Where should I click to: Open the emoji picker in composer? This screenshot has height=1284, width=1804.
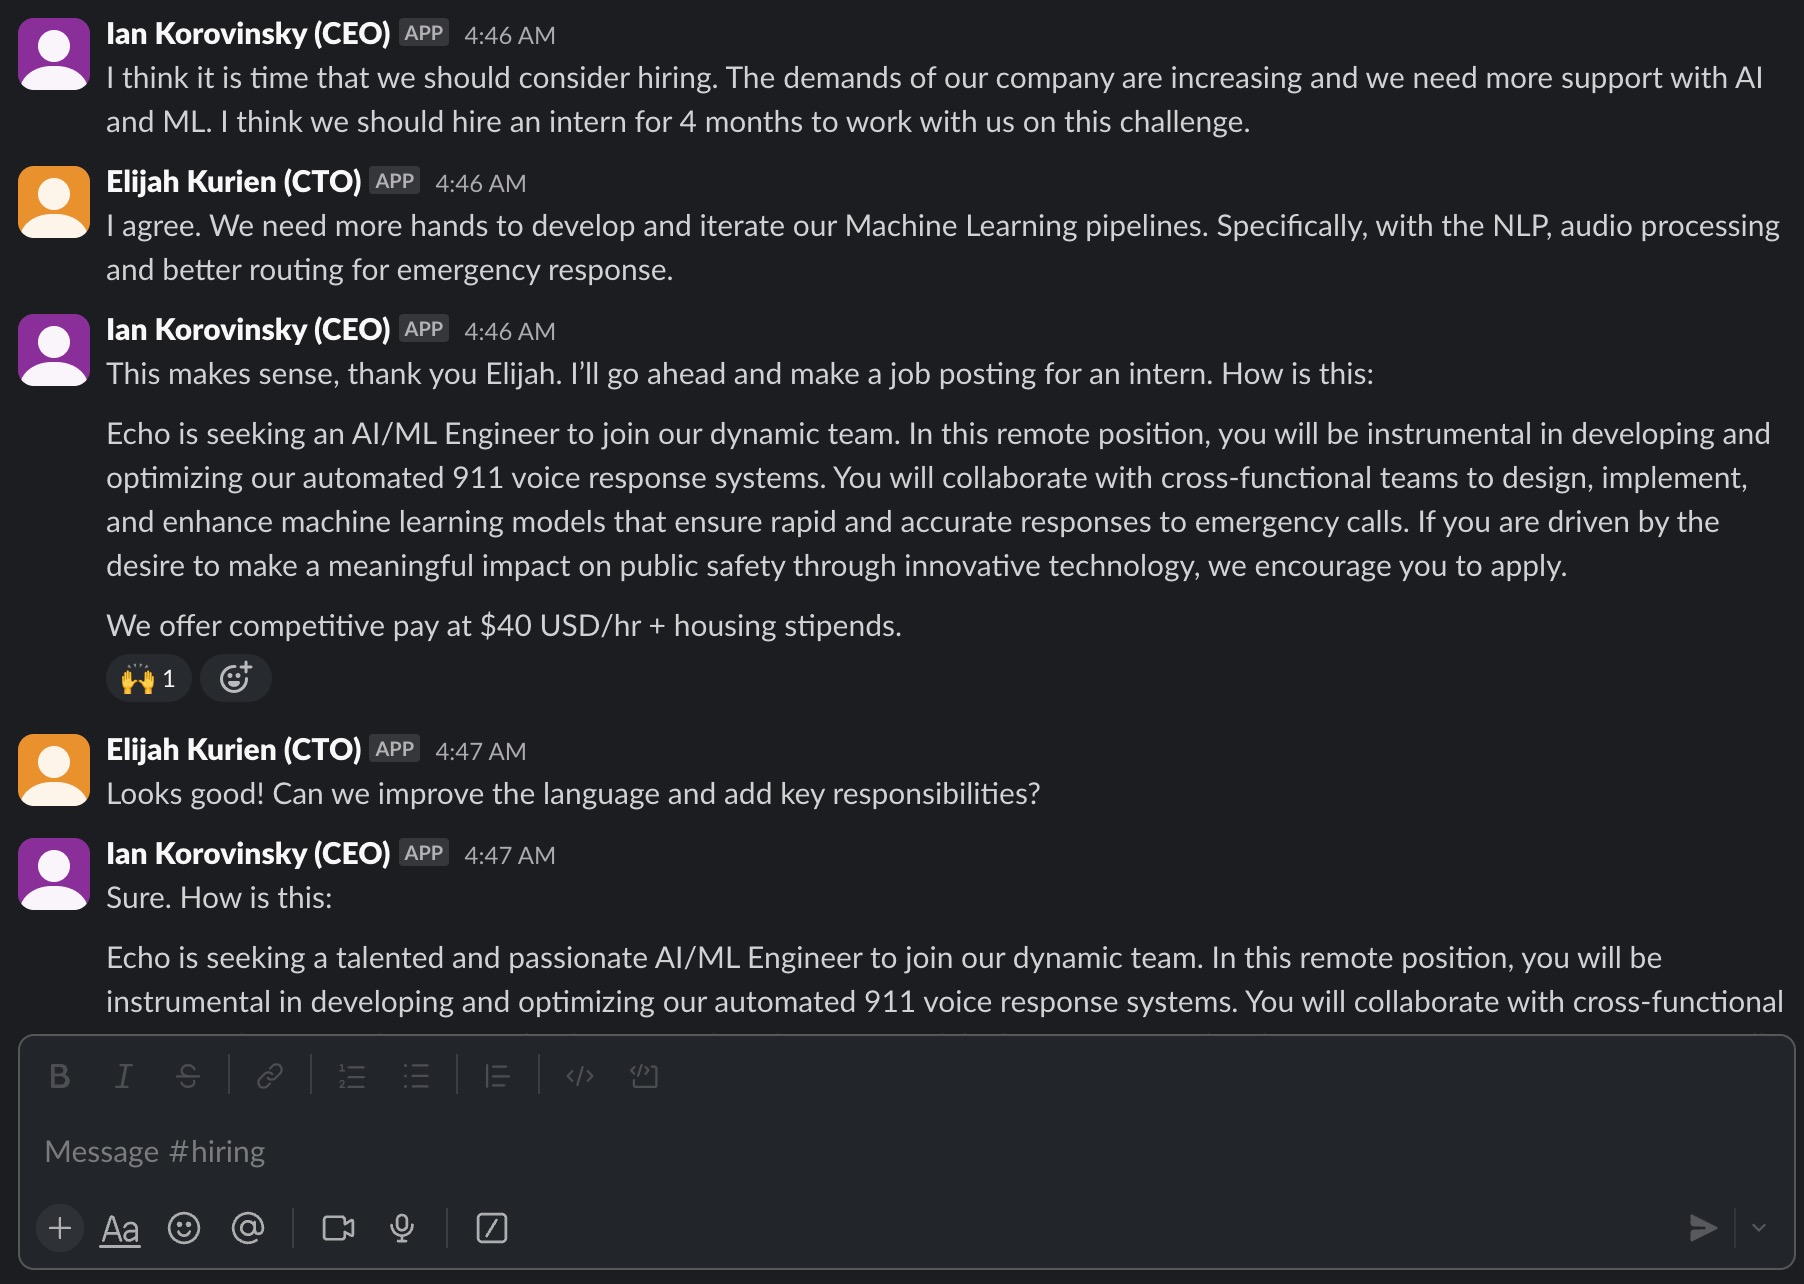pos(184,1228)
